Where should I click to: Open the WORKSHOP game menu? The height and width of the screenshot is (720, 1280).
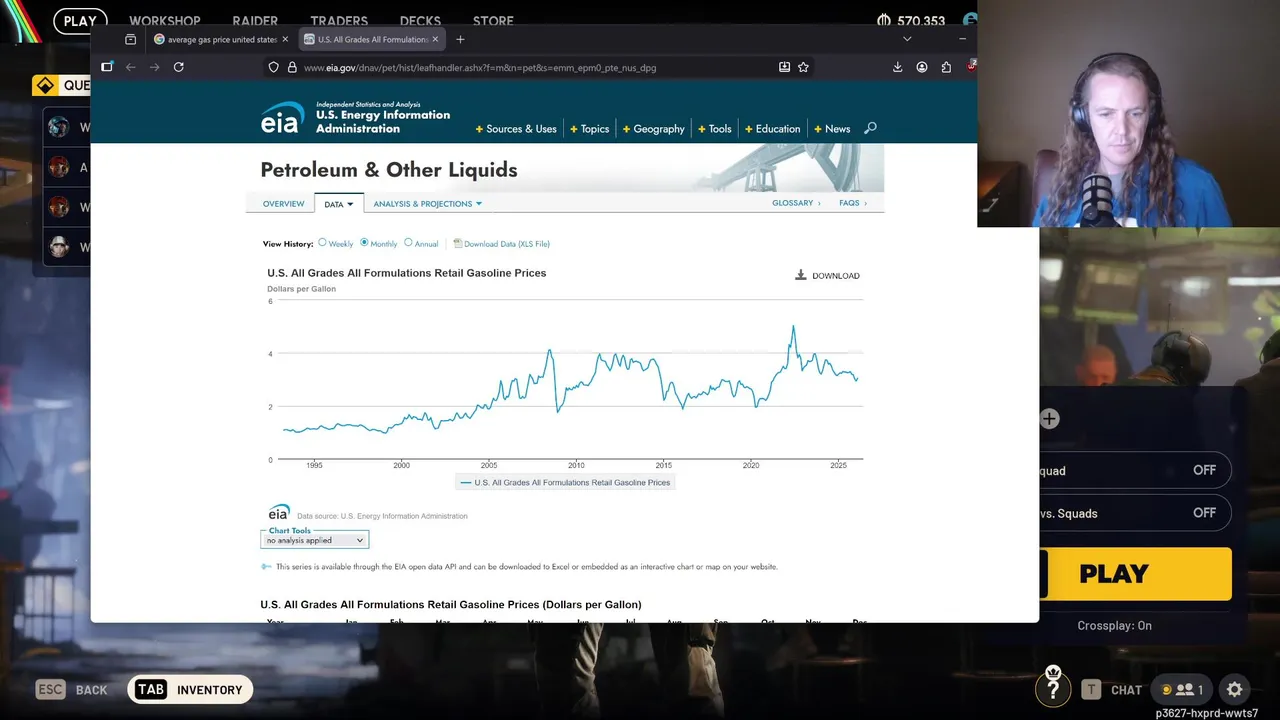[x=165, y=21]
